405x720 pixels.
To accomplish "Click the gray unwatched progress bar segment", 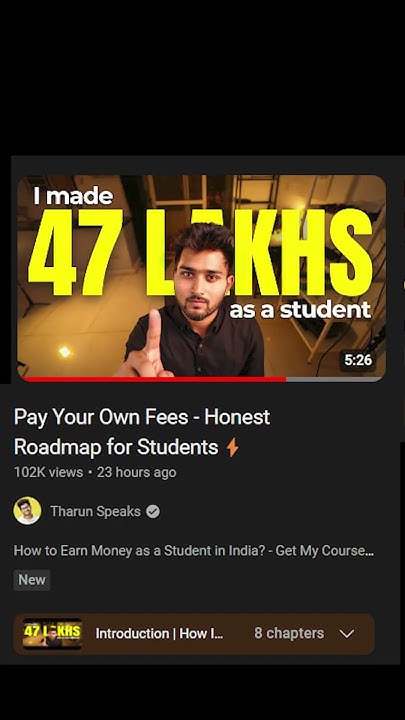I will point(334,379).
